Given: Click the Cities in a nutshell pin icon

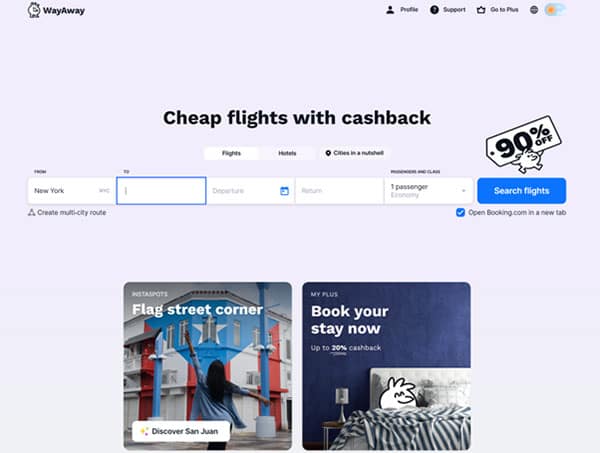Looking at the screenshot, I should pyautogui.click(x=328, y=153).
